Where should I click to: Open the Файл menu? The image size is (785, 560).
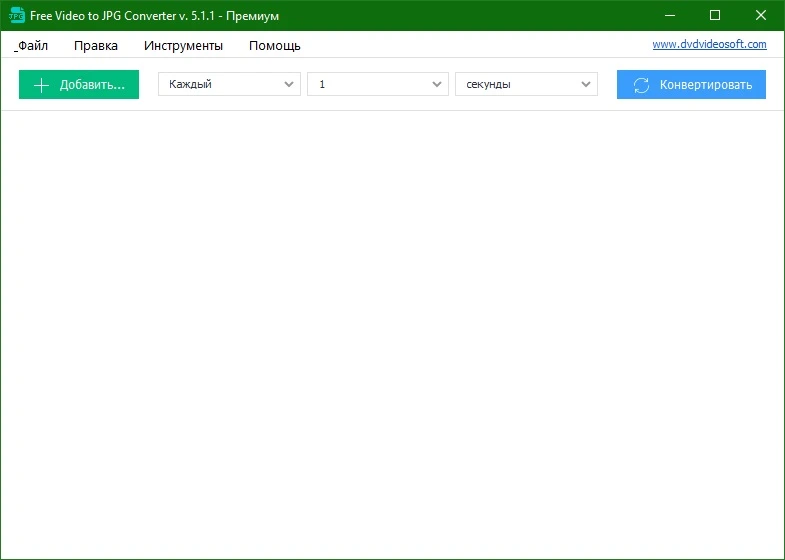click(32, 46)
